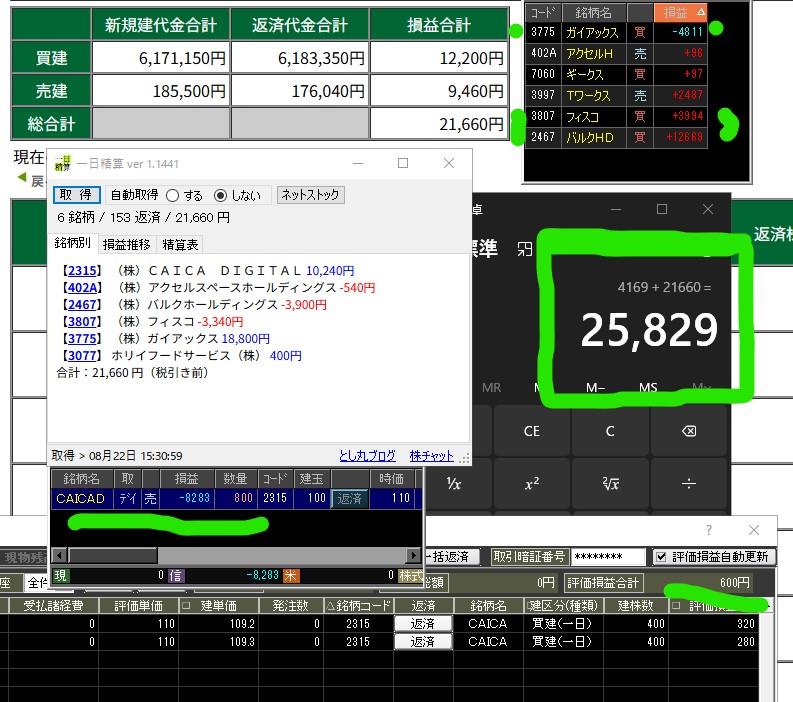Screen dimensions: 793x702
Task: Click calculator x squared button
Action: (532, 484)
